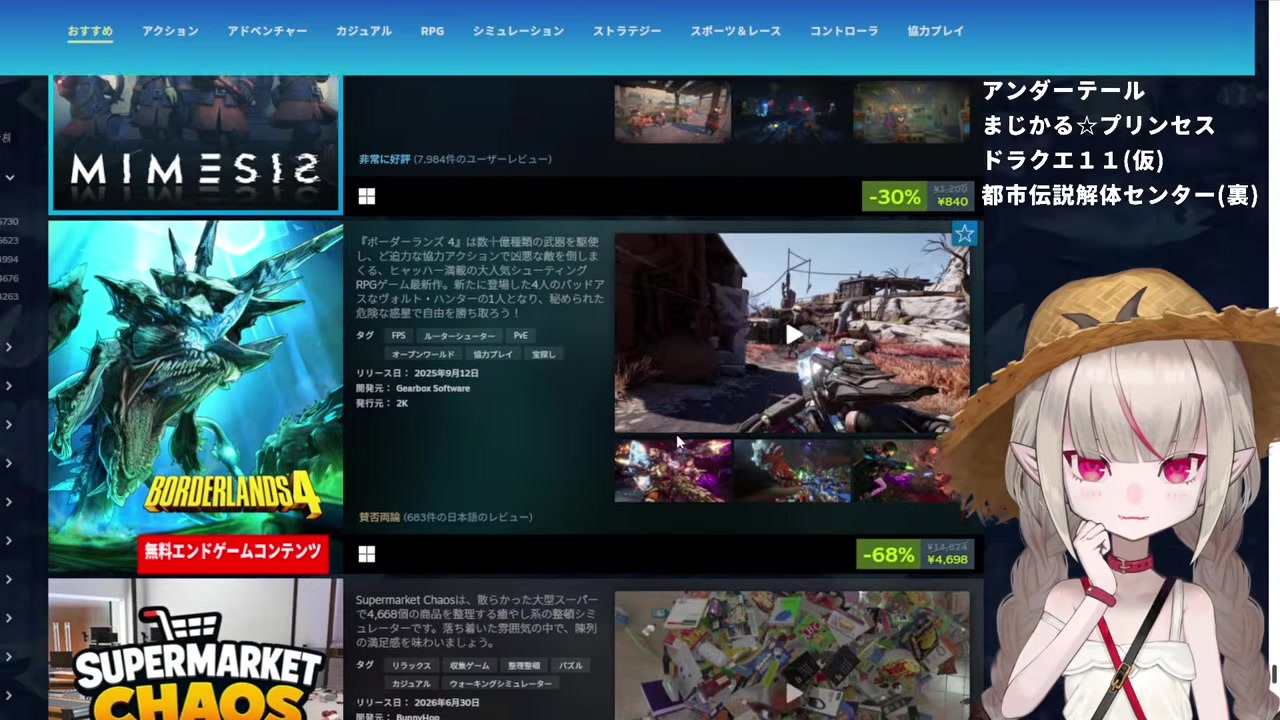Open the おすすめ tab
This screenshot has height=720, width=1280.
(x=90, y=31)
